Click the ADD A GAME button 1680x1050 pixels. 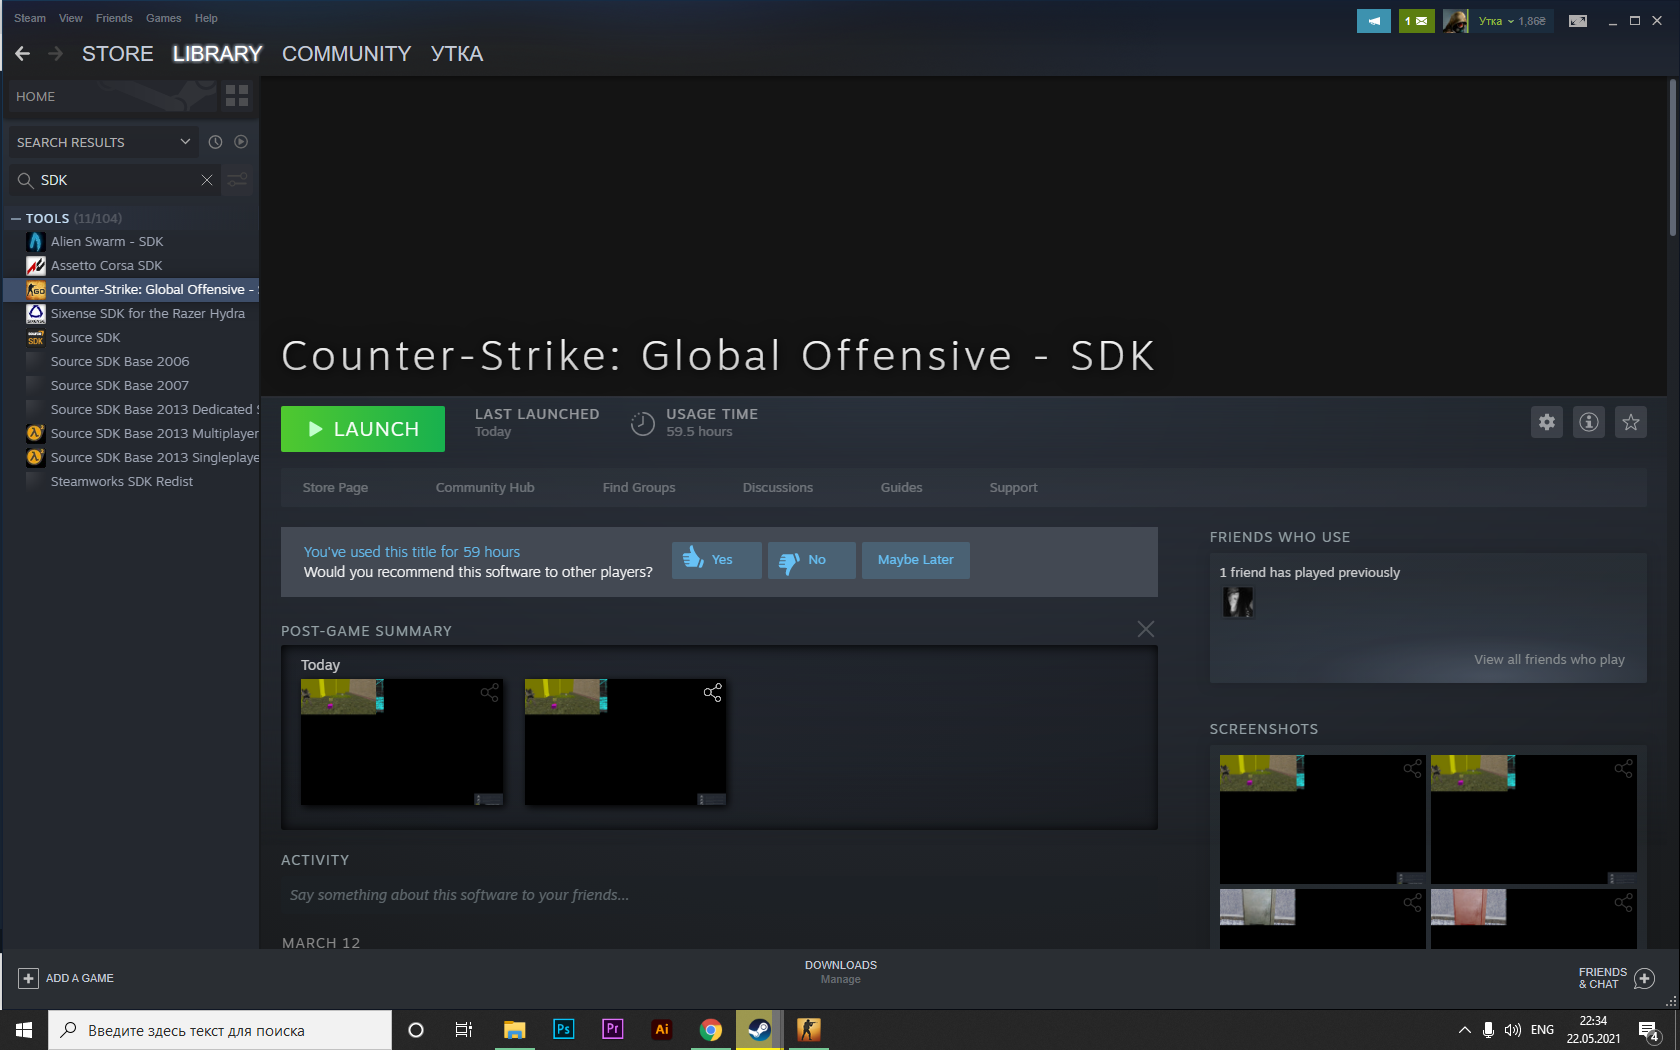pos(66,978)
